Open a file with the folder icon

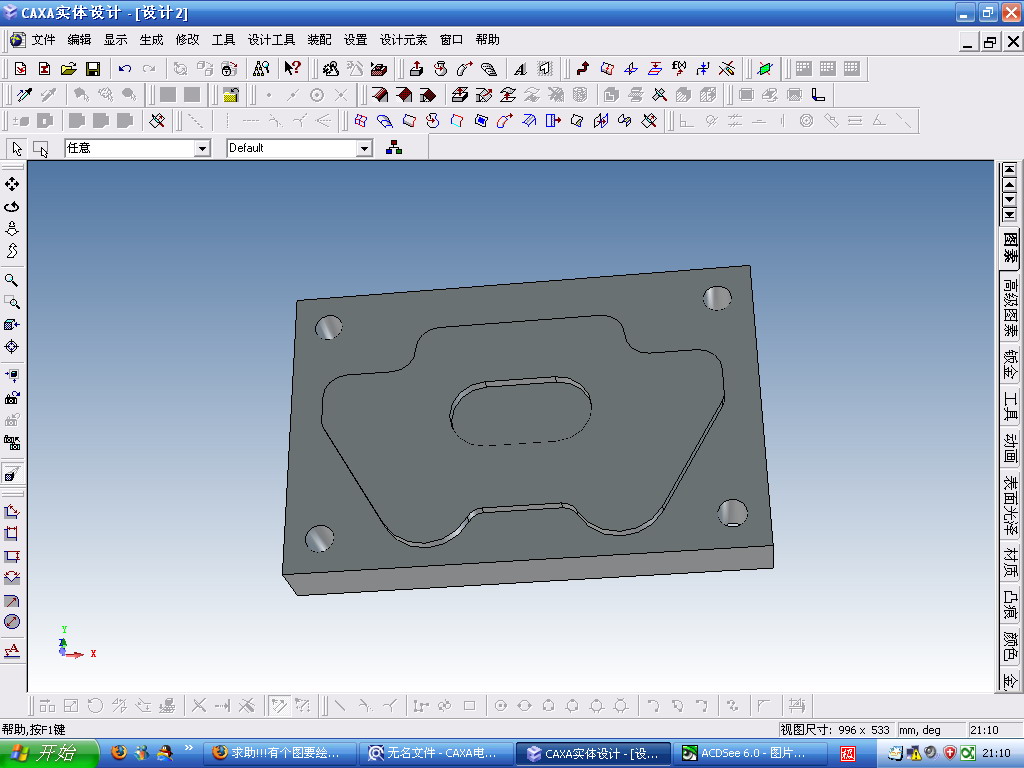pos(69,69)
